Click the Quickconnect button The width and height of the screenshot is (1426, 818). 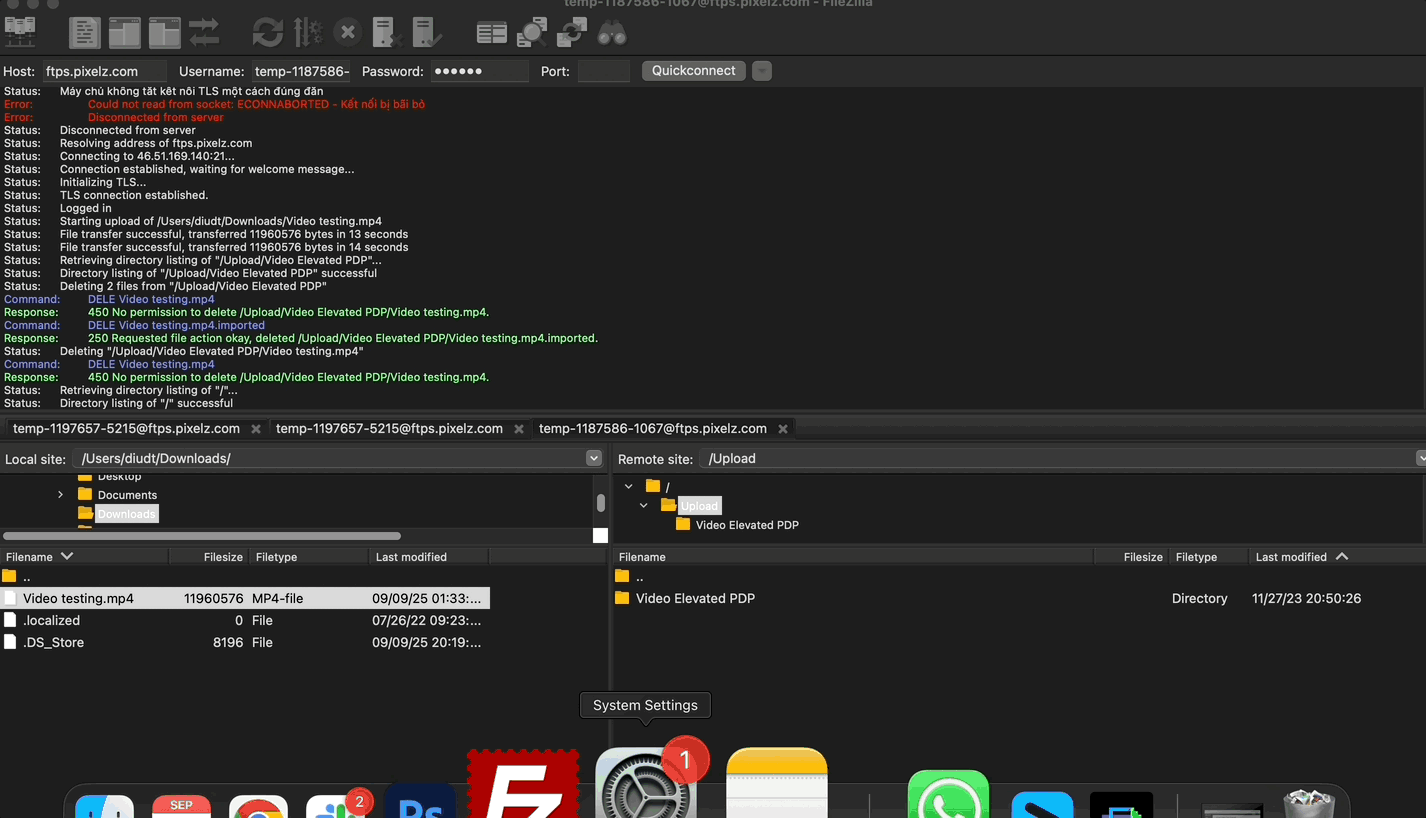(693, 71)
